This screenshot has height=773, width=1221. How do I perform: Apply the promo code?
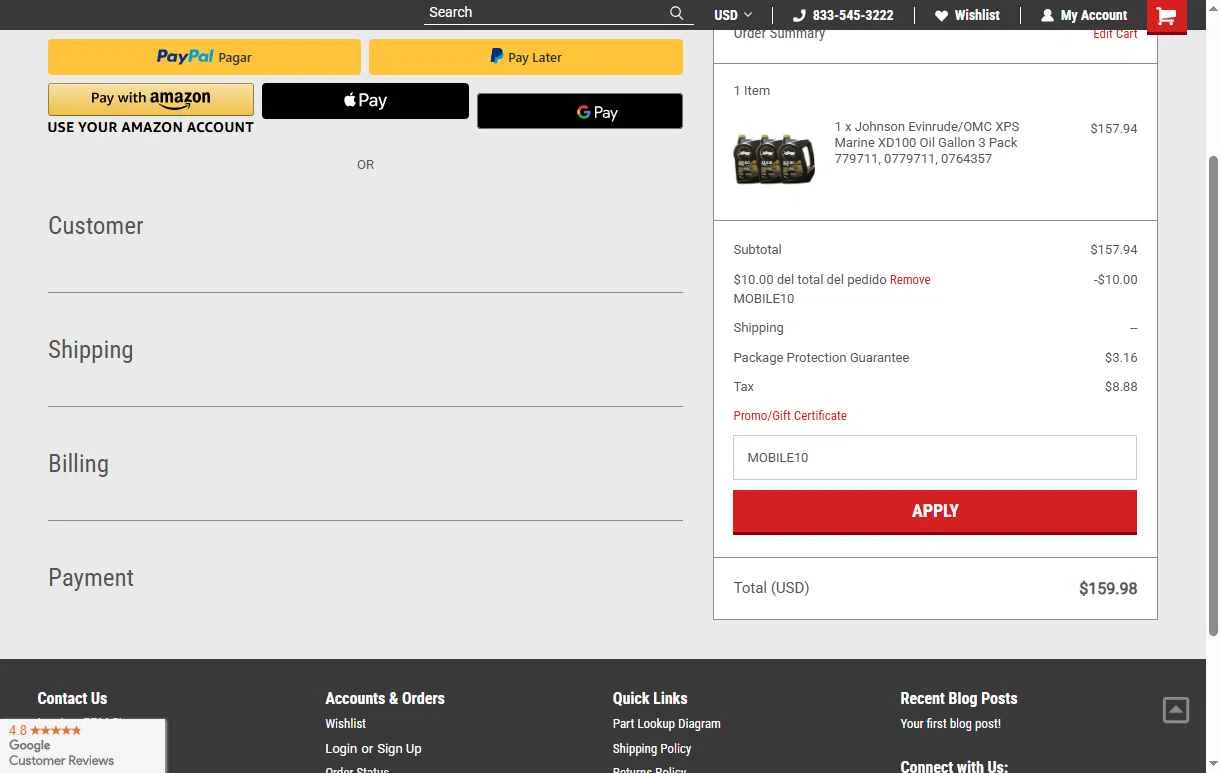click(935, 511)
